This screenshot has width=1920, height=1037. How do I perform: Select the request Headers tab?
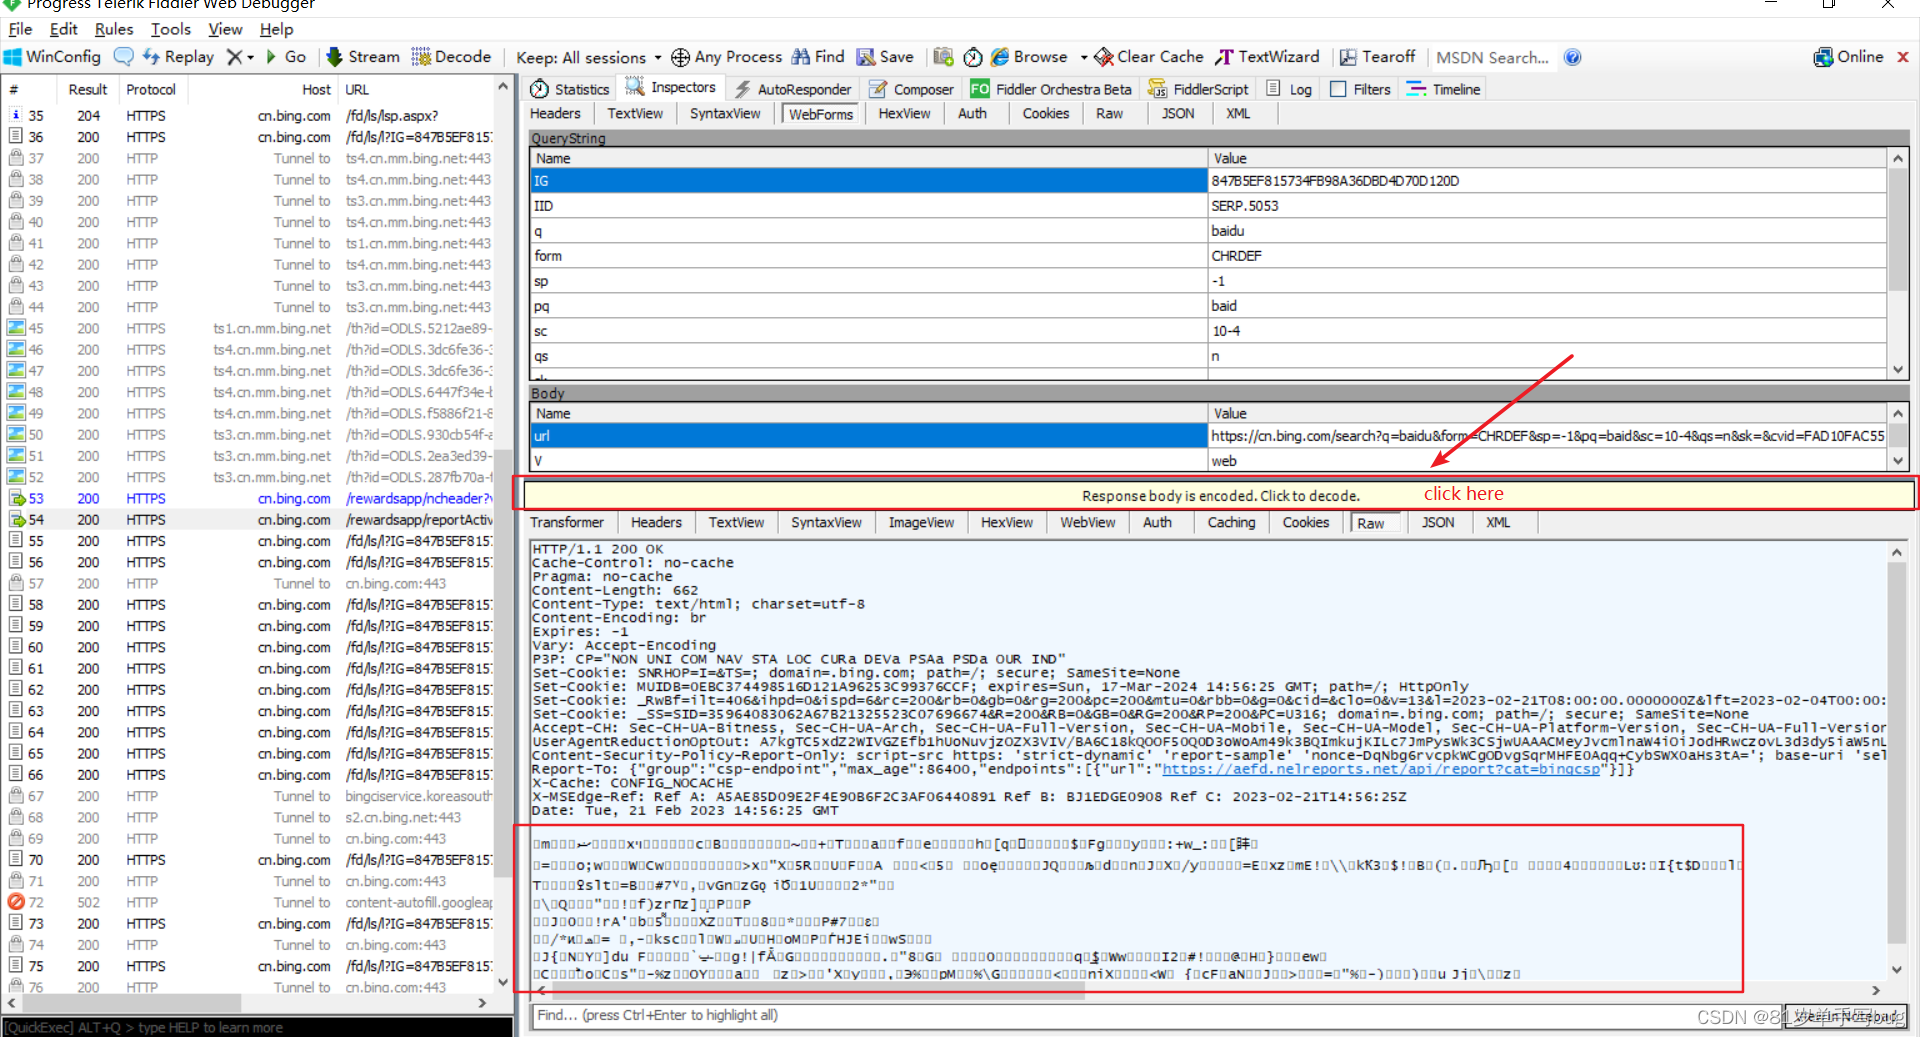point(555,113)
